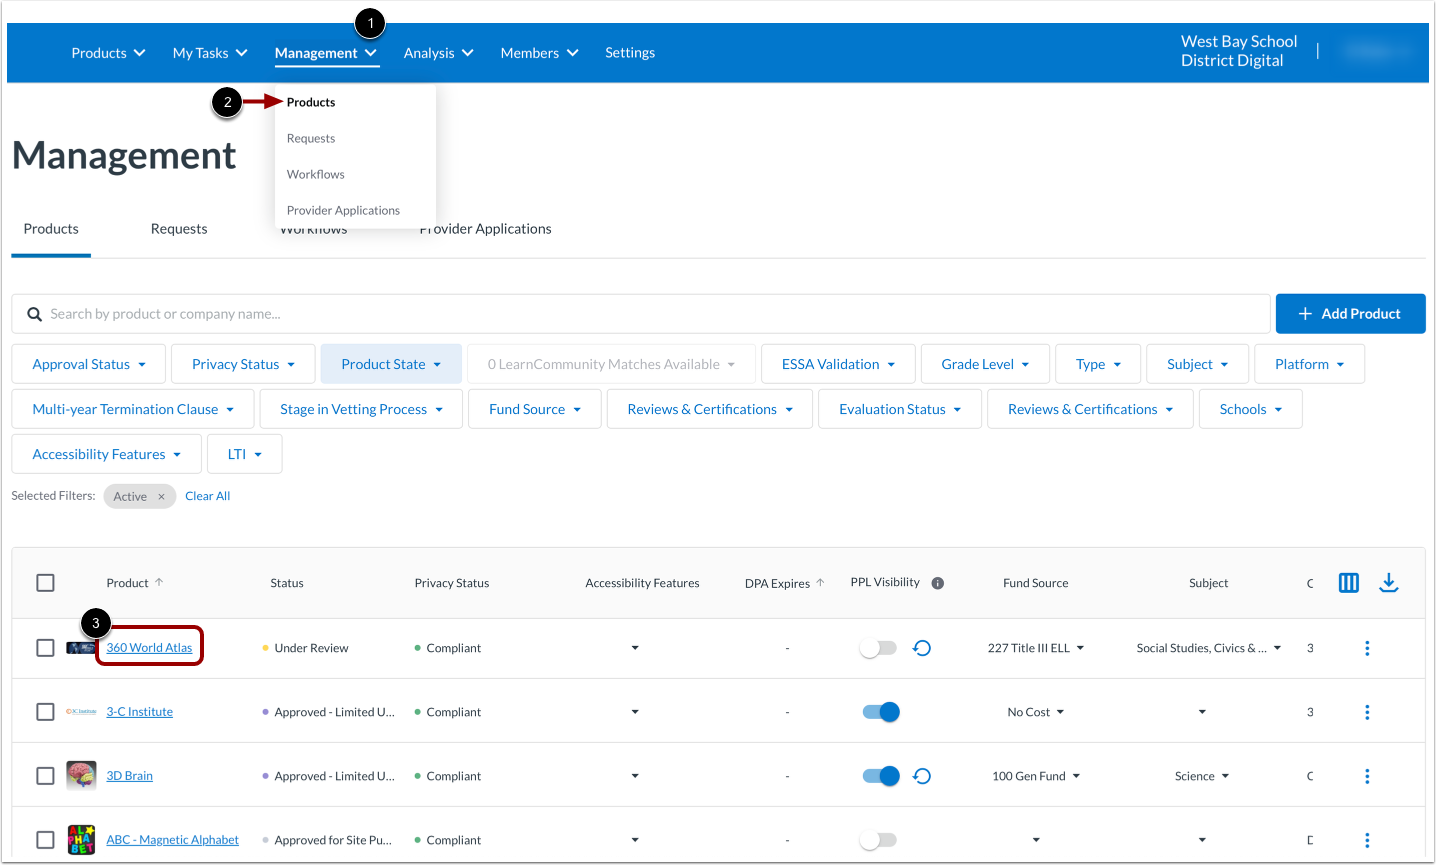Open the Grade Level filter dropdown

(x=985, y=364)
